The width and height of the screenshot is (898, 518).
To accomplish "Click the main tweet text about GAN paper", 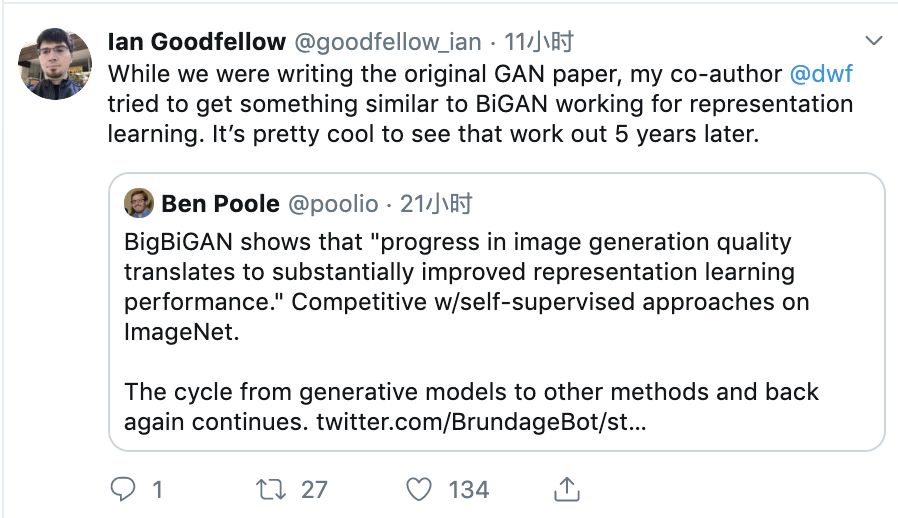I will (450, 104).
